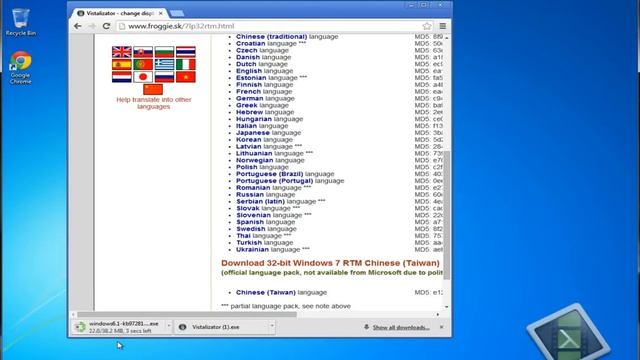The height and width of the screenshot is (360, 640).
Task: Click the Vietnam flag
Action: pos(186,77)
